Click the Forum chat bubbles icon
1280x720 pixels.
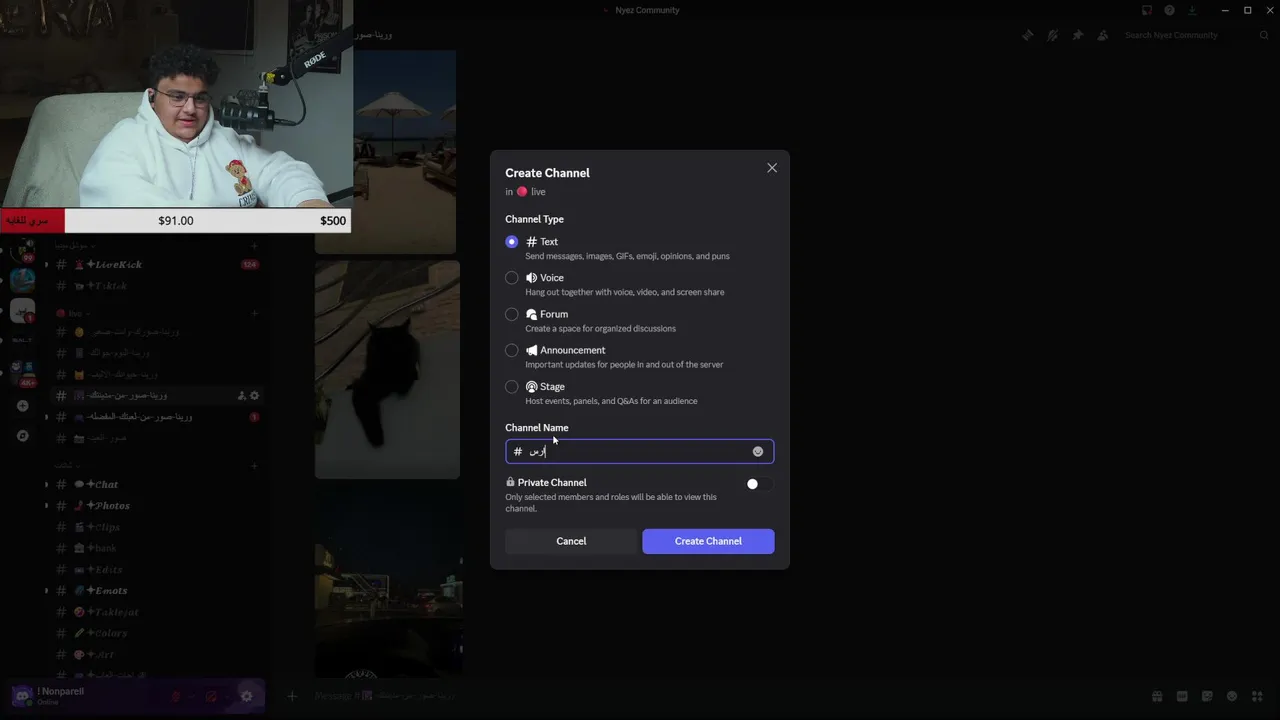[531, 314]
